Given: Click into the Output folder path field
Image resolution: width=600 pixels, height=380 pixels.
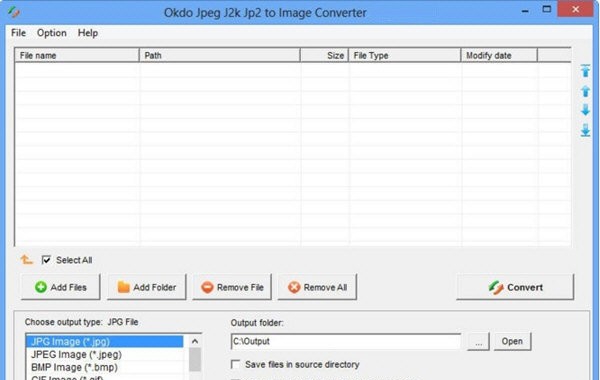Looking at the screenshot, I should point(346,341).
